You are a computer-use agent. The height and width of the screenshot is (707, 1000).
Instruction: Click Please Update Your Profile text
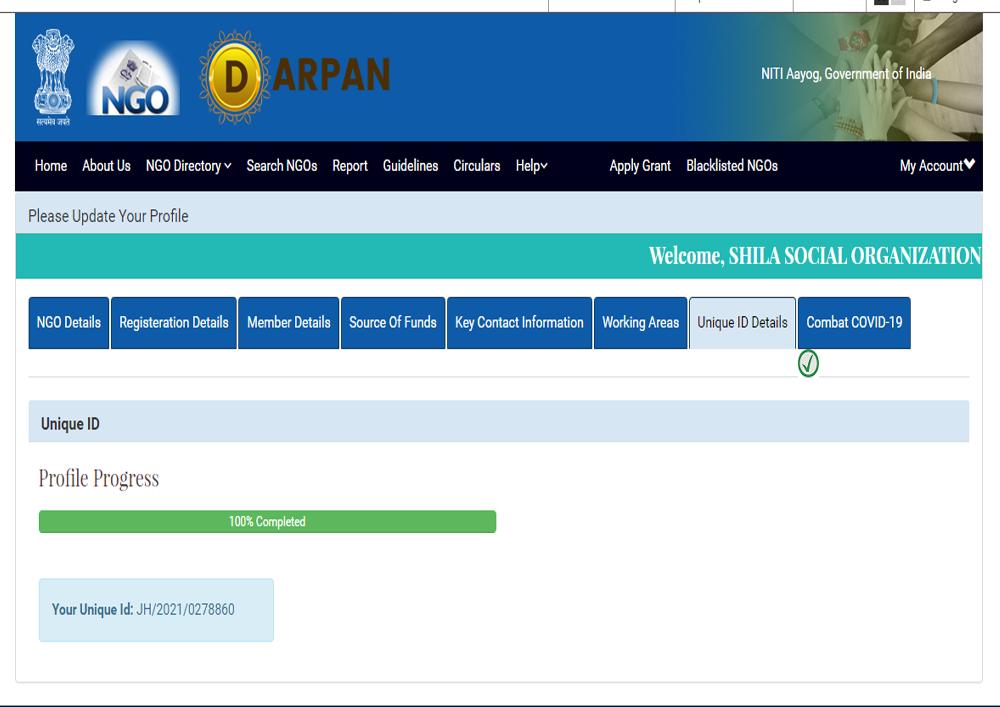(x=108, y=216)
